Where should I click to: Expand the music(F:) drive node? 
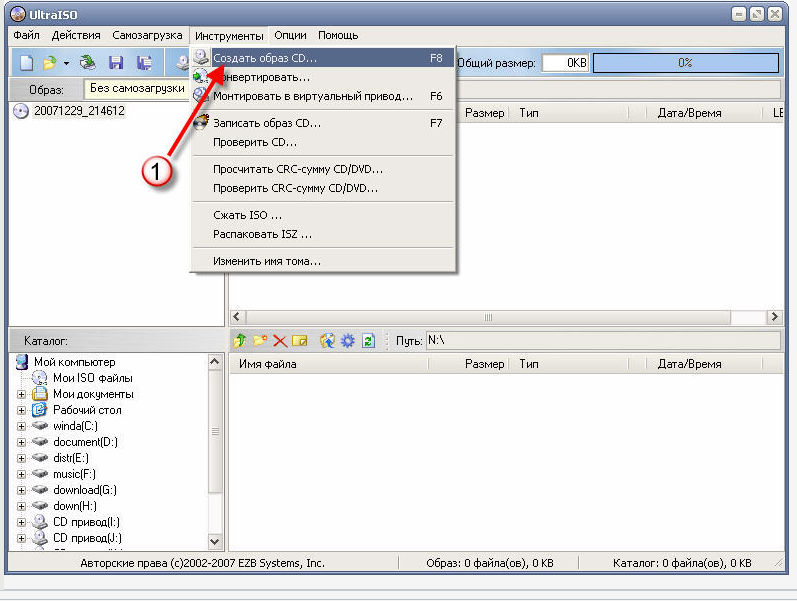tap(21, 474)
